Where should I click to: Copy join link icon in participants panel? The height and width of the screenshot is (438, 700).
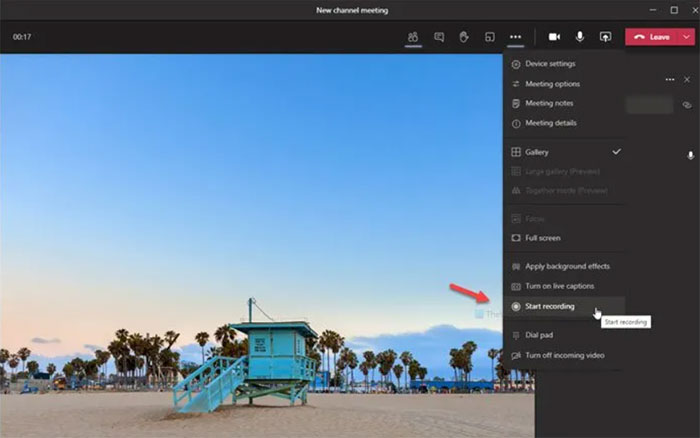(687, 104)
